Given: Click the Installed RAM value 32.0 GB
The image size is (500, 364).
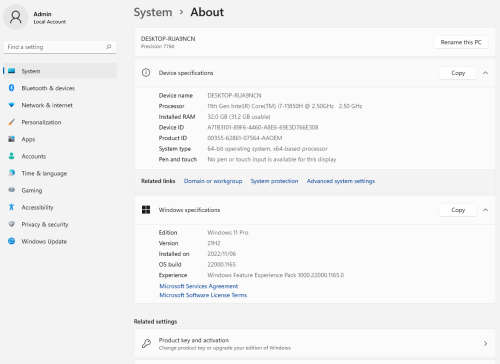Looking at the screenshot, I should (x=239, y=117).
